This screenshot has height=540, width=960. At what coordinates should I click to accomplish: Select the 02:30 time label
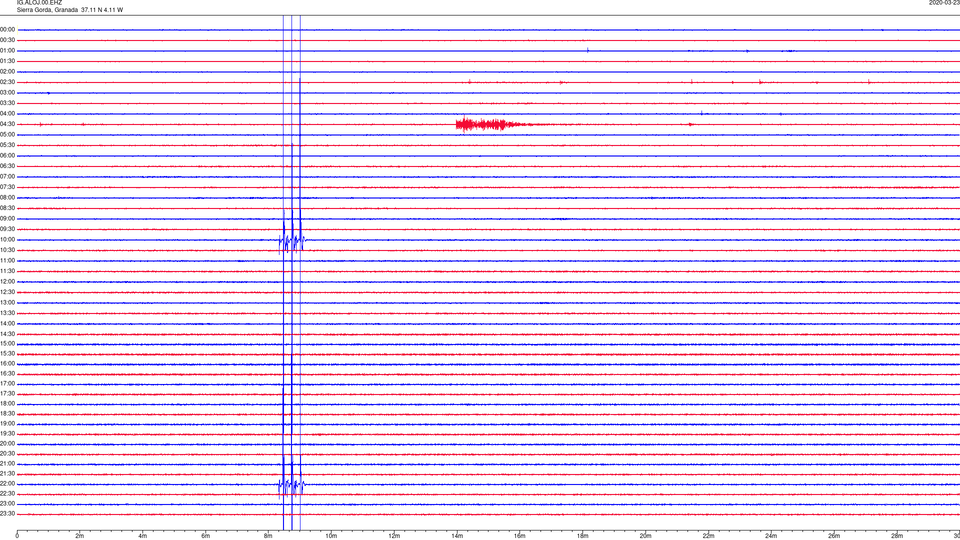coord(7,82)
